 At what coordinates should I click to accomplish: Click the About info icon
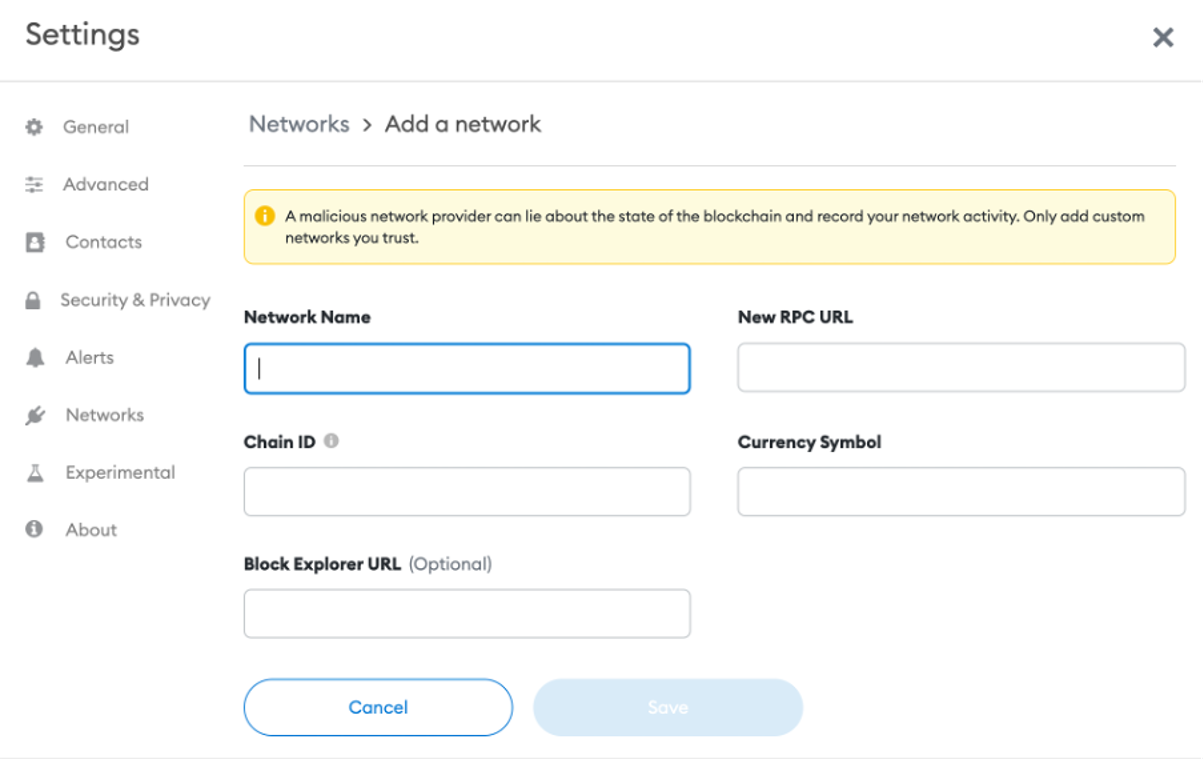(x=35, y=530)
